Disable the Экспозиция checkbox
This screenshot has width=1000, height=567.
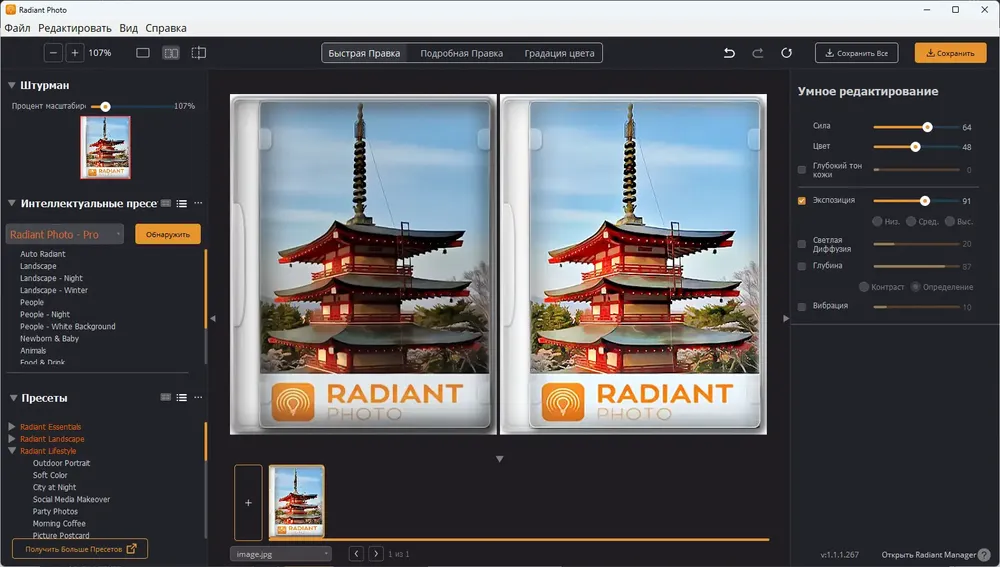tap(802, 200)
